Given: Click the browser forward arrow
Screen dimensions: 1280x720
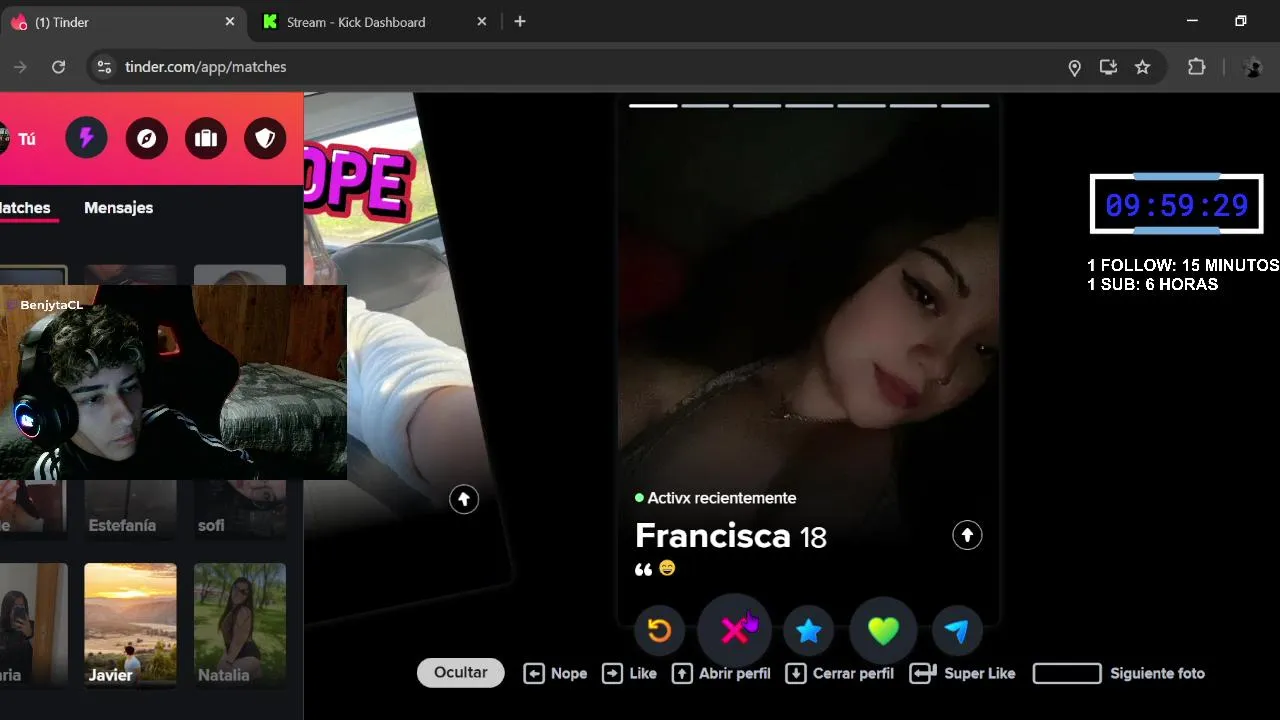Looking at the screenshot, I should click(18, 67).
